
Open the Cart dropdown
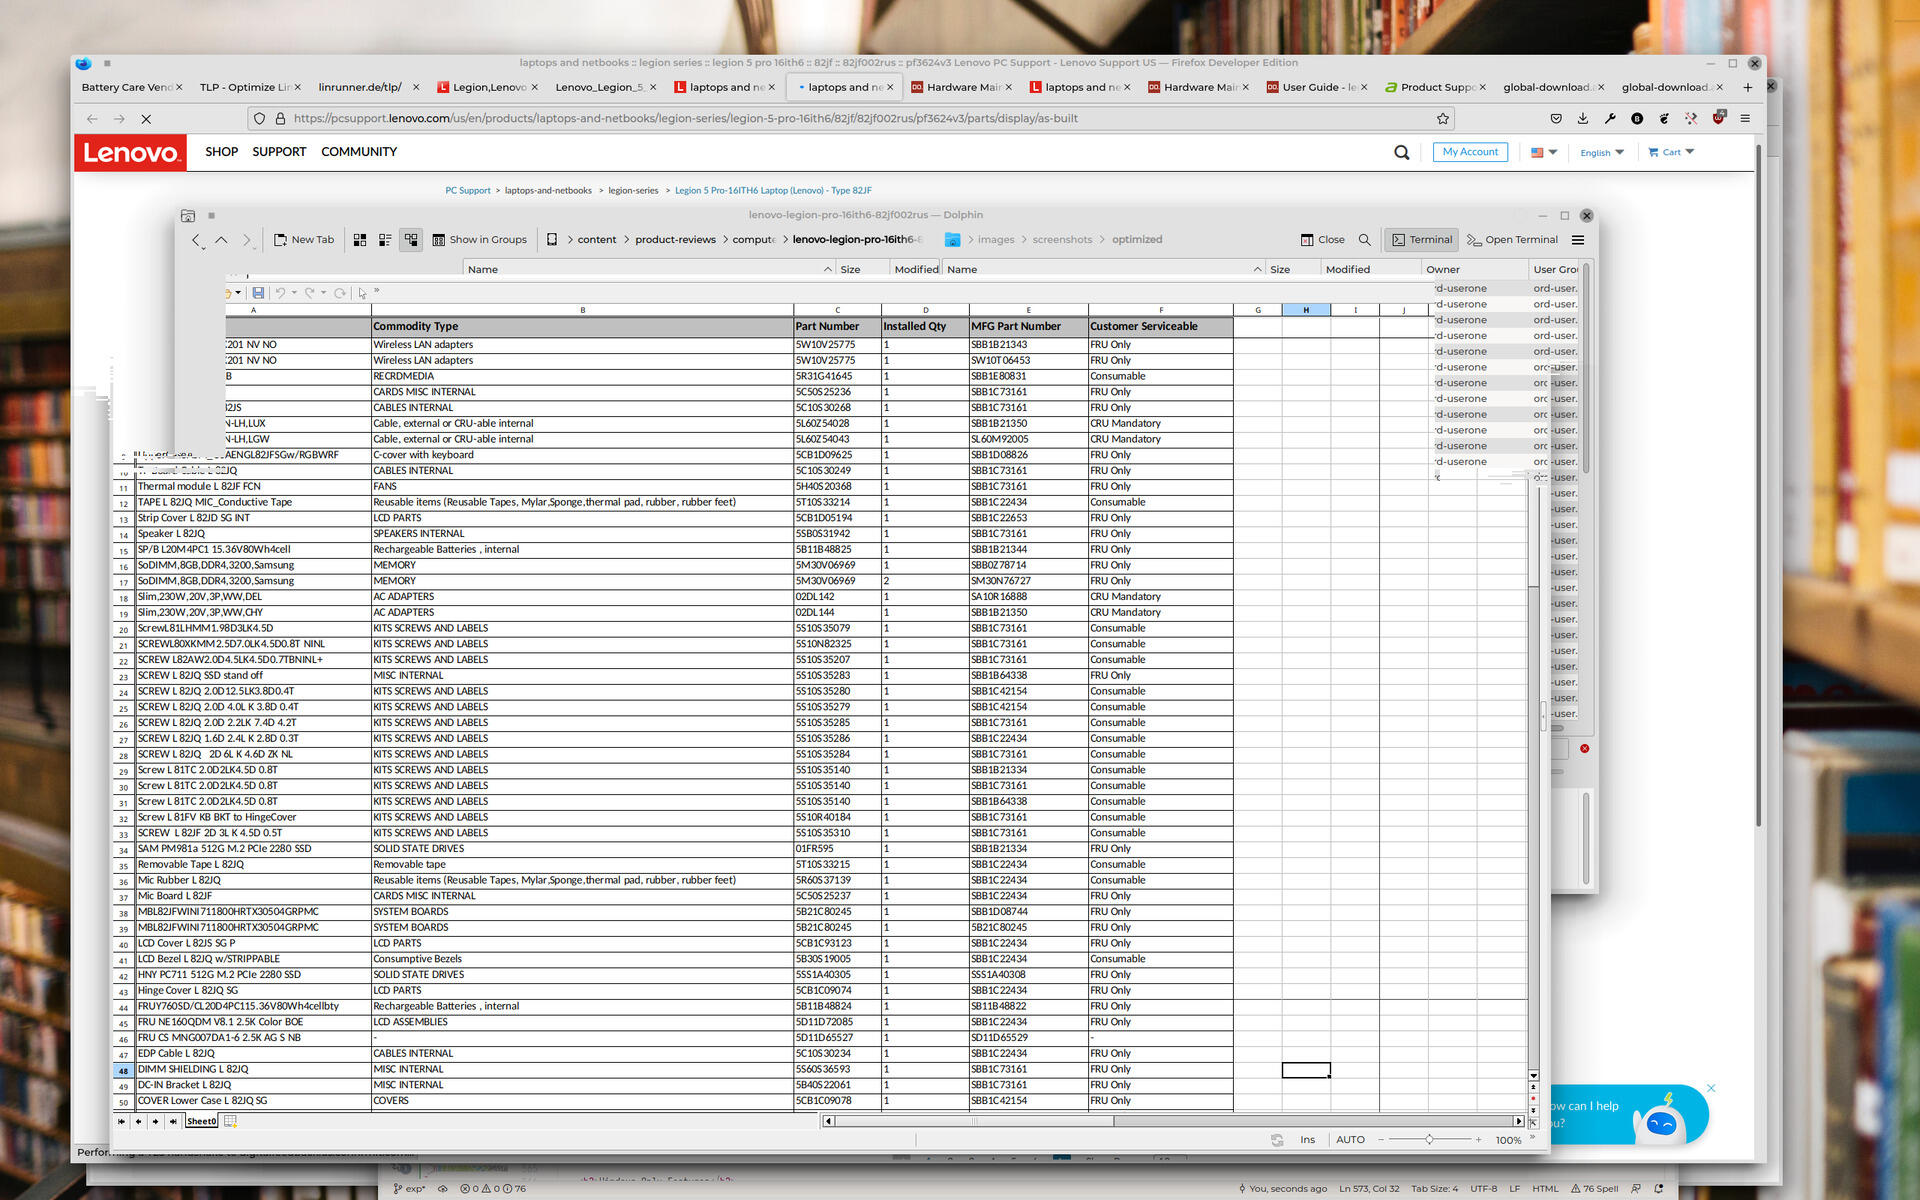click(1671, 153)
